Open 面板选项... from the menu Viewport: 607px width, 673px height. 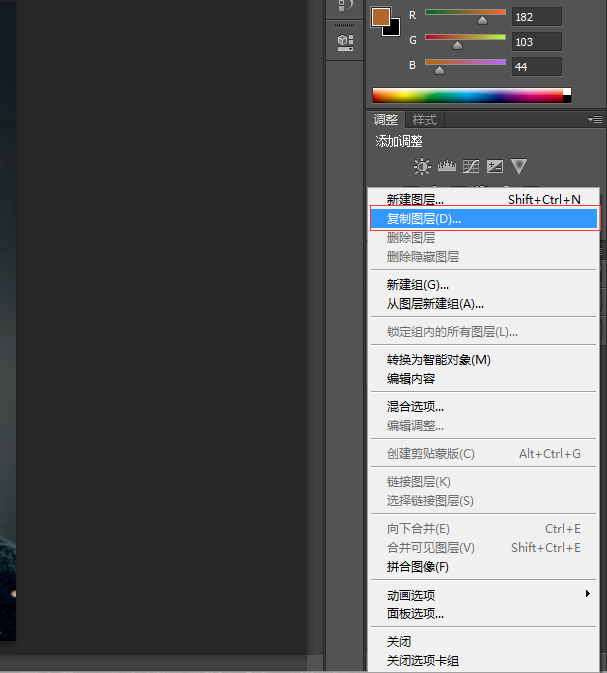(483, 614)
